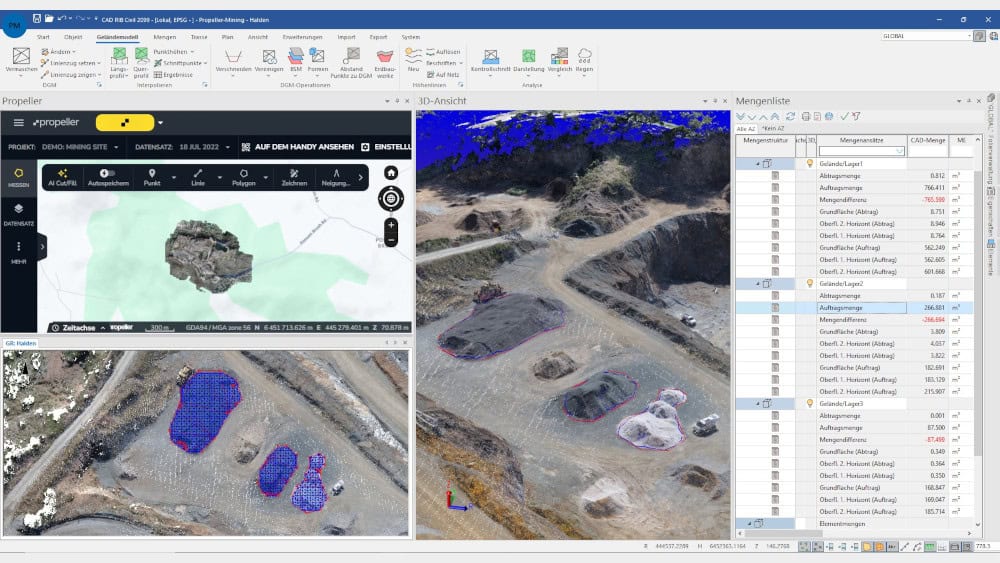Toggle the Autospeichern switch

108,173
